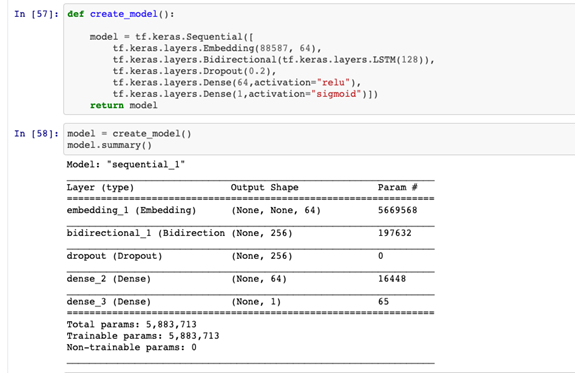Click the dense_2 param count 16448

[x=392, y=279]
